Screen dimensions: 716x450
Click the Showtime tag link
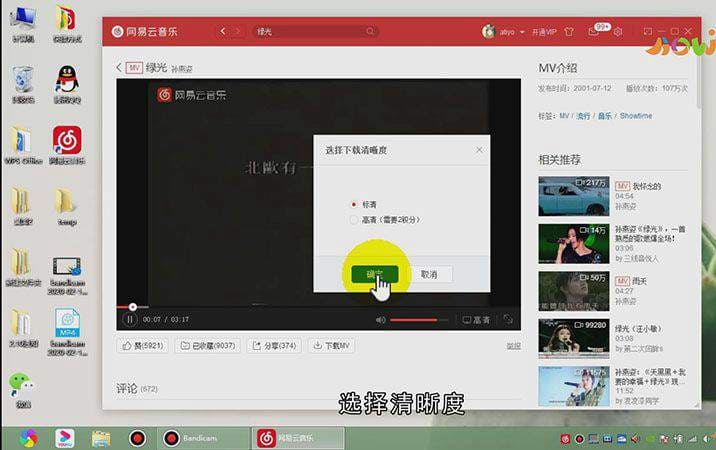636,116
